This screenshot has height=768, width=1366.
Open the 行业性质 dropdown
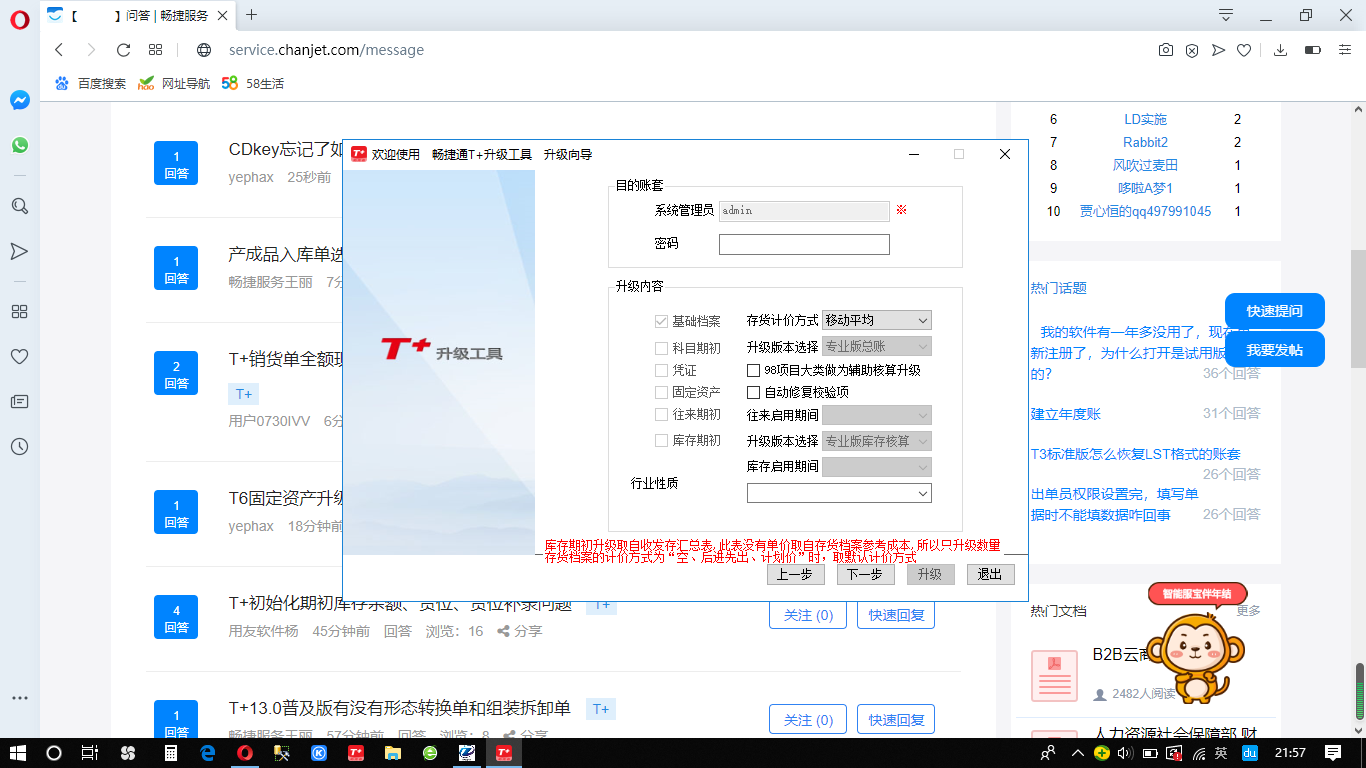pos(839,493)
